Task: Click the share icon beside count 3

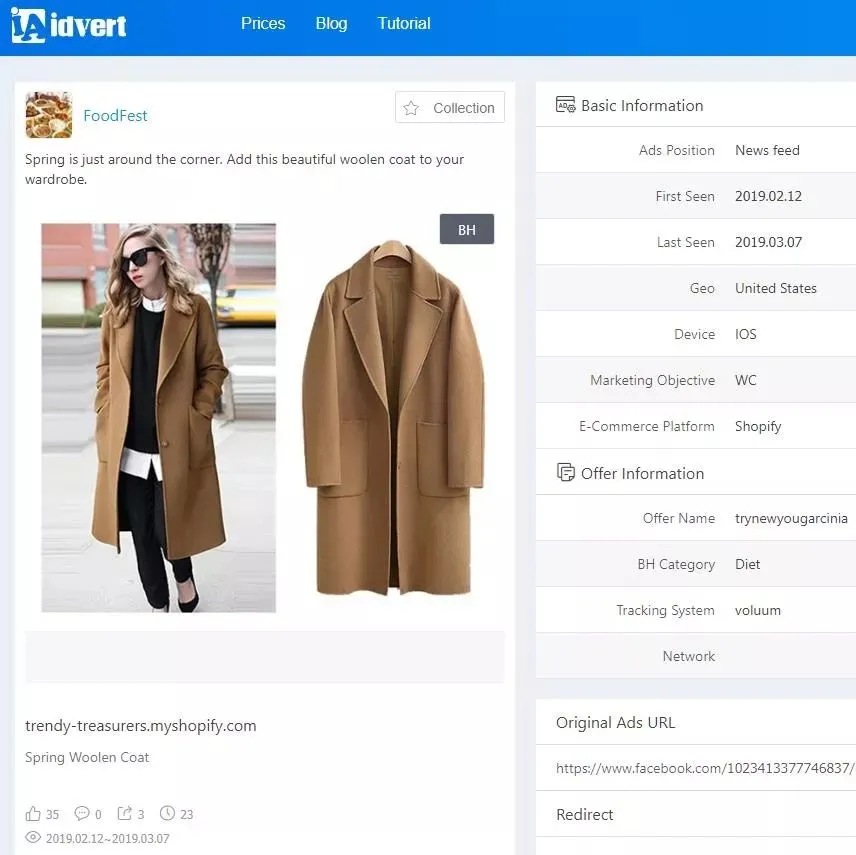Action: 124,813
